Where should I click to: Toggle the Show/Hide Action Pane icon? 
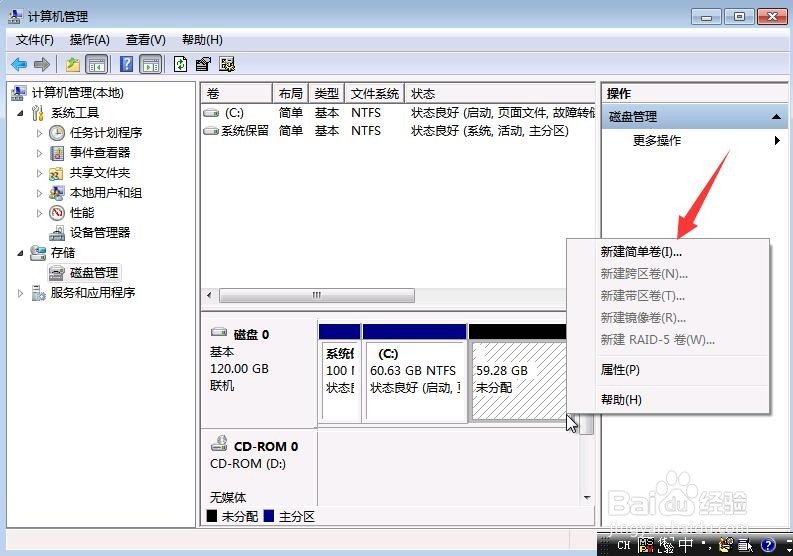pyautogui.click(x=151, y=64)
